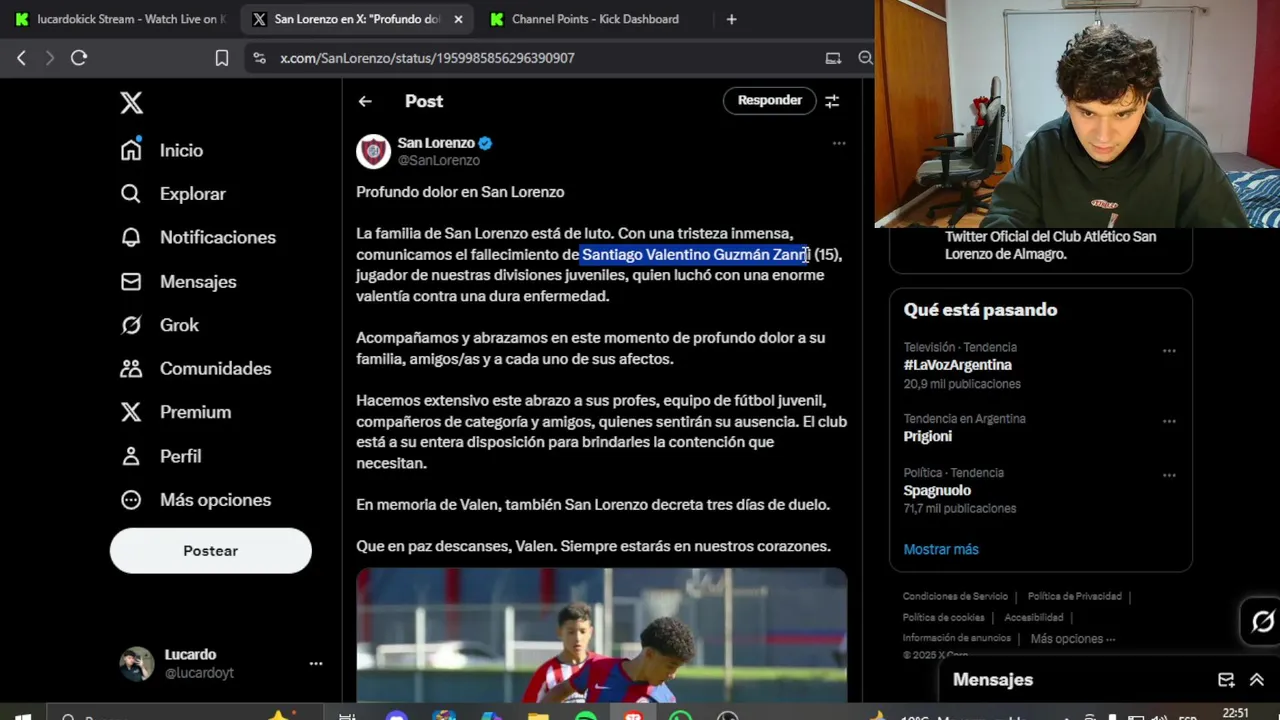Open the post's three-dot more menu
Screen dimensions: 1280x720
(839, 143)
